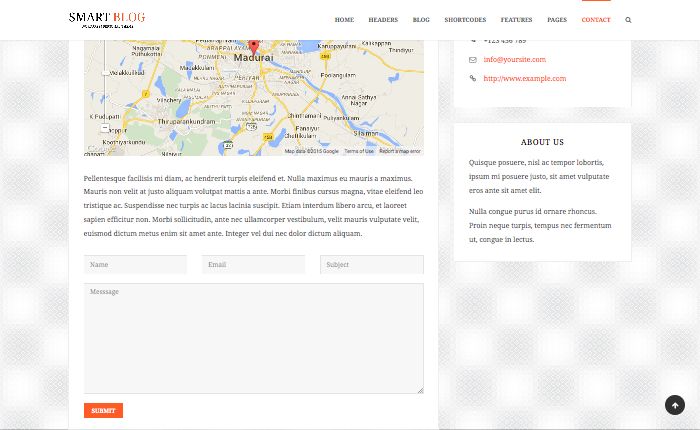Viewport: 700px width, 430px height.
Task: Click the scroll-to-top arrow button
Action: click(675, 405)
